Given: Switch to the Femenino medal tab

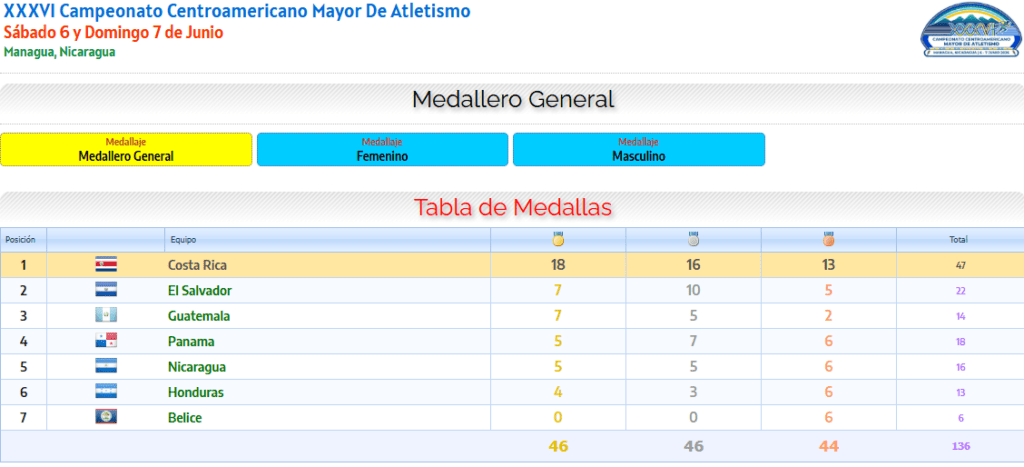Looking at the screenshot, I should pos(382,150).
